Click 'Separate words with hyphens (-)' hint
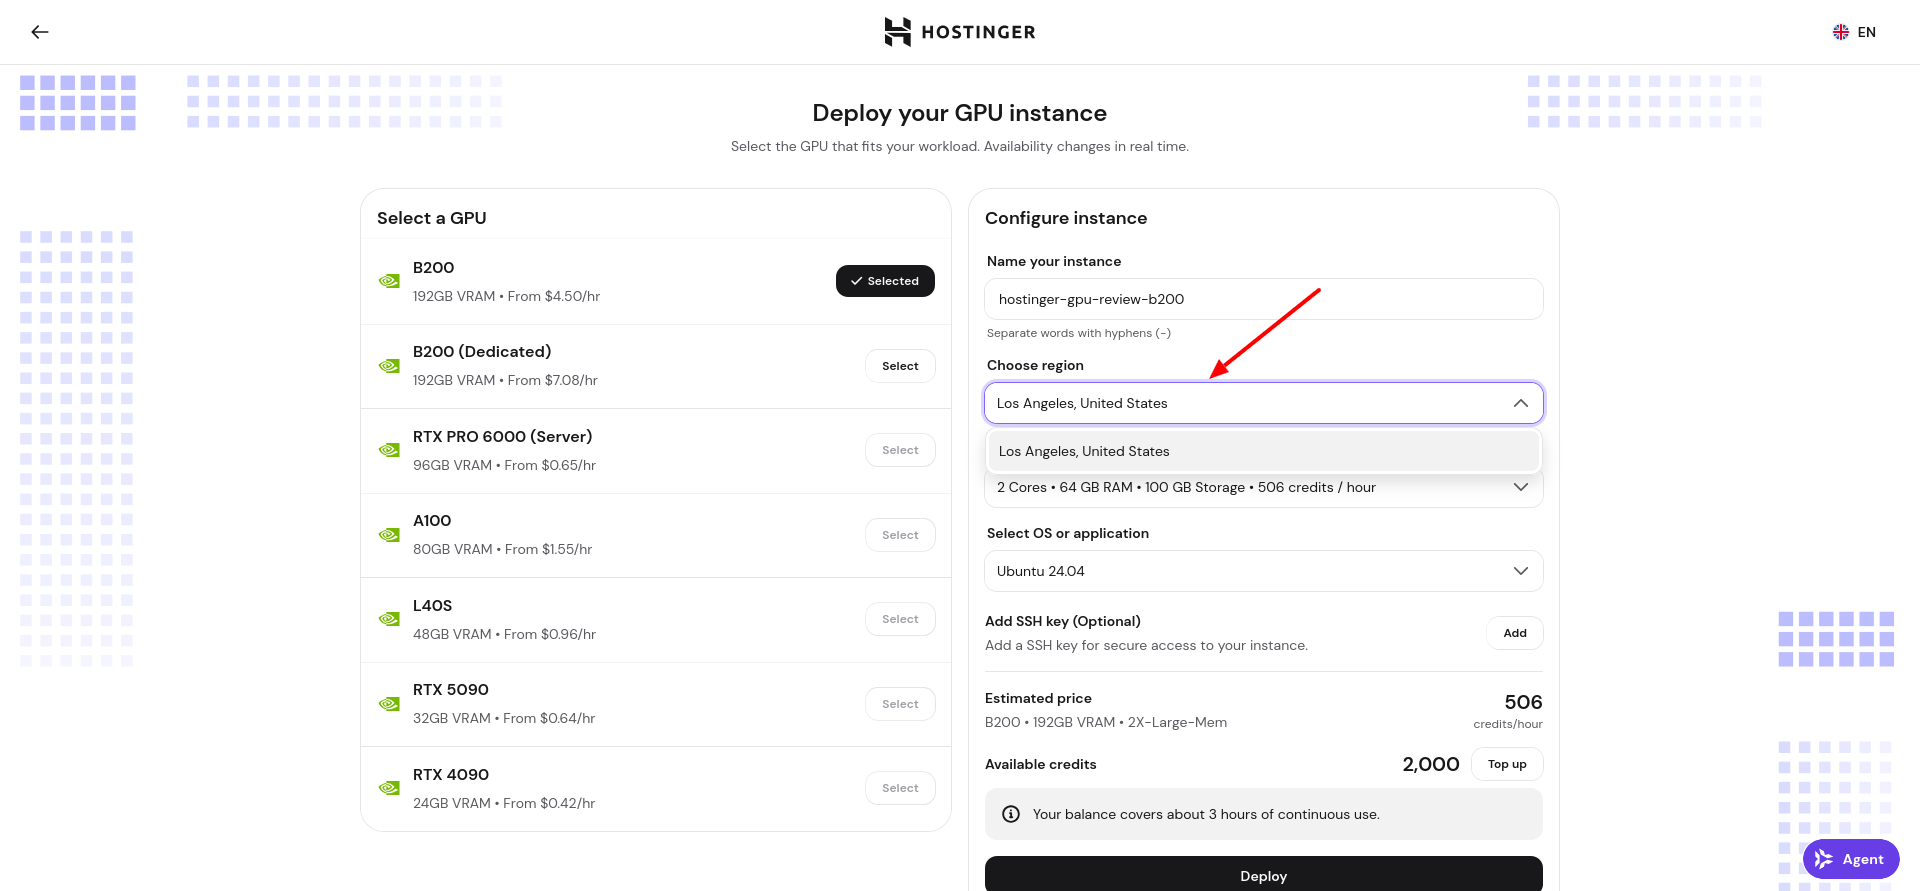Viewport: 1920px width, 891px height. pos(1079,333)
